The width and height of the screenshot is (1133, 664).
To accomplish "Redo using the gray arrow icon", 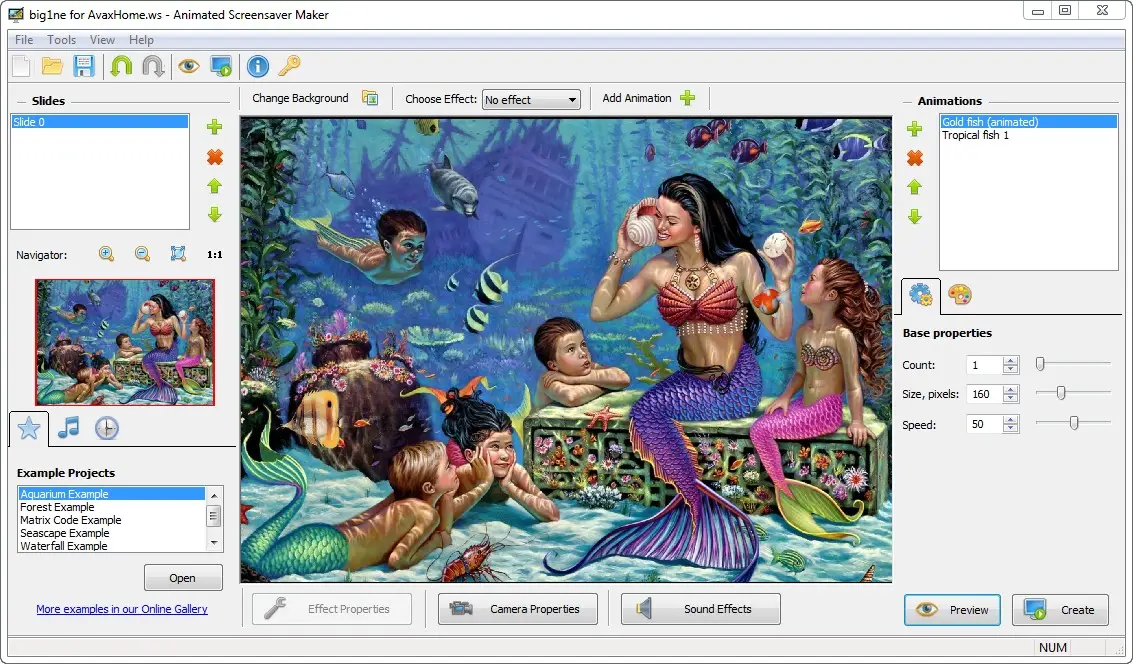I will [153, 66].
